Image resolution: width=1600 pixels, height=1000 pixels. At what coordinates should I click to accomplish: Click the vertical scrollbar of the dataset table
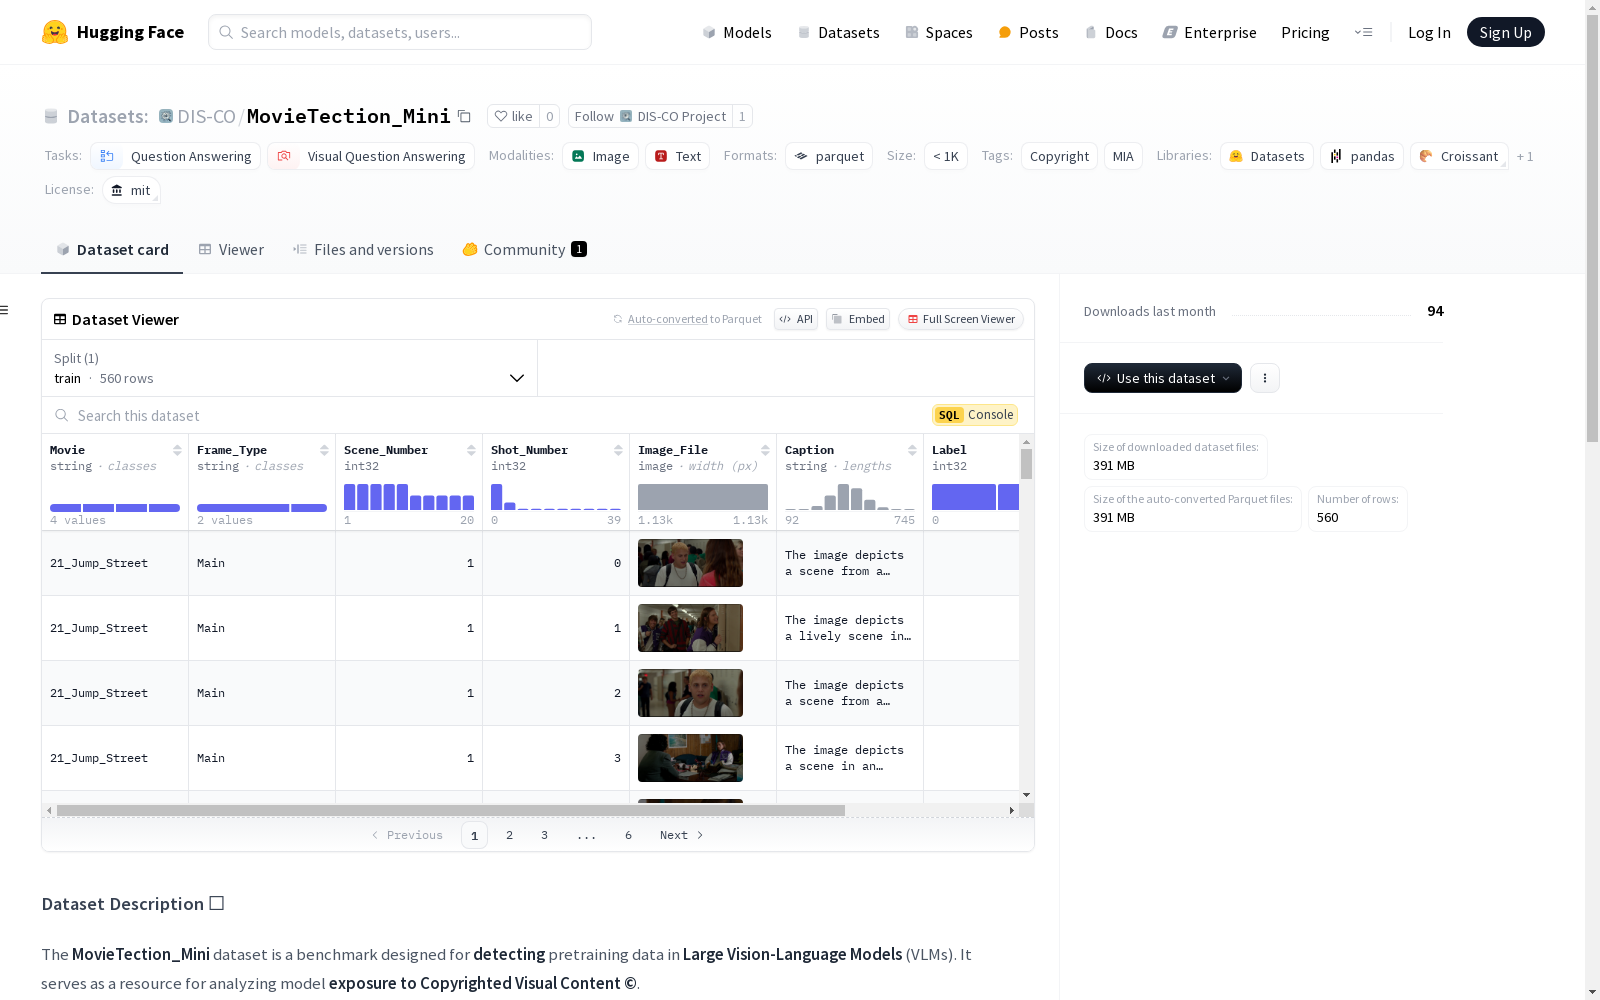coord(1026,464)
